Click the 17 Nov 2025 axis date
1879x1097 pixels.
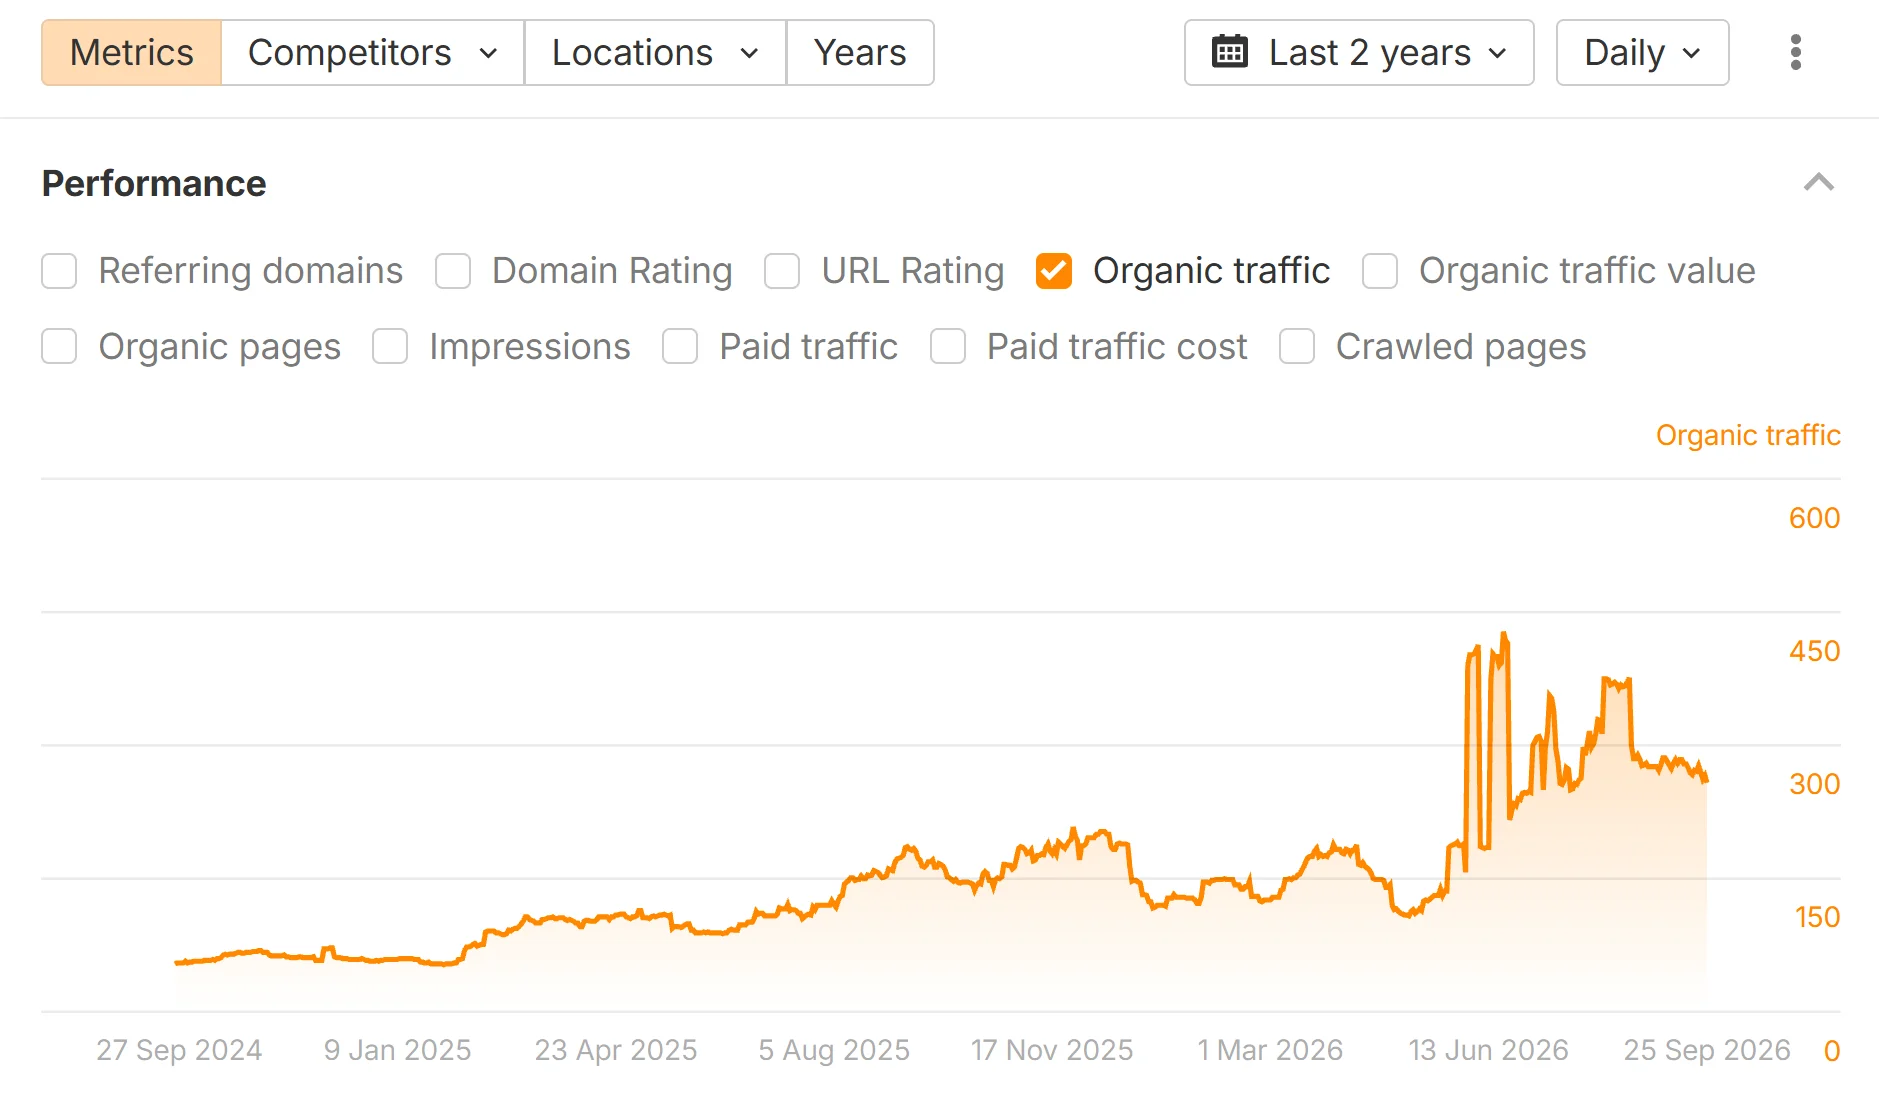(1052, 1050)
